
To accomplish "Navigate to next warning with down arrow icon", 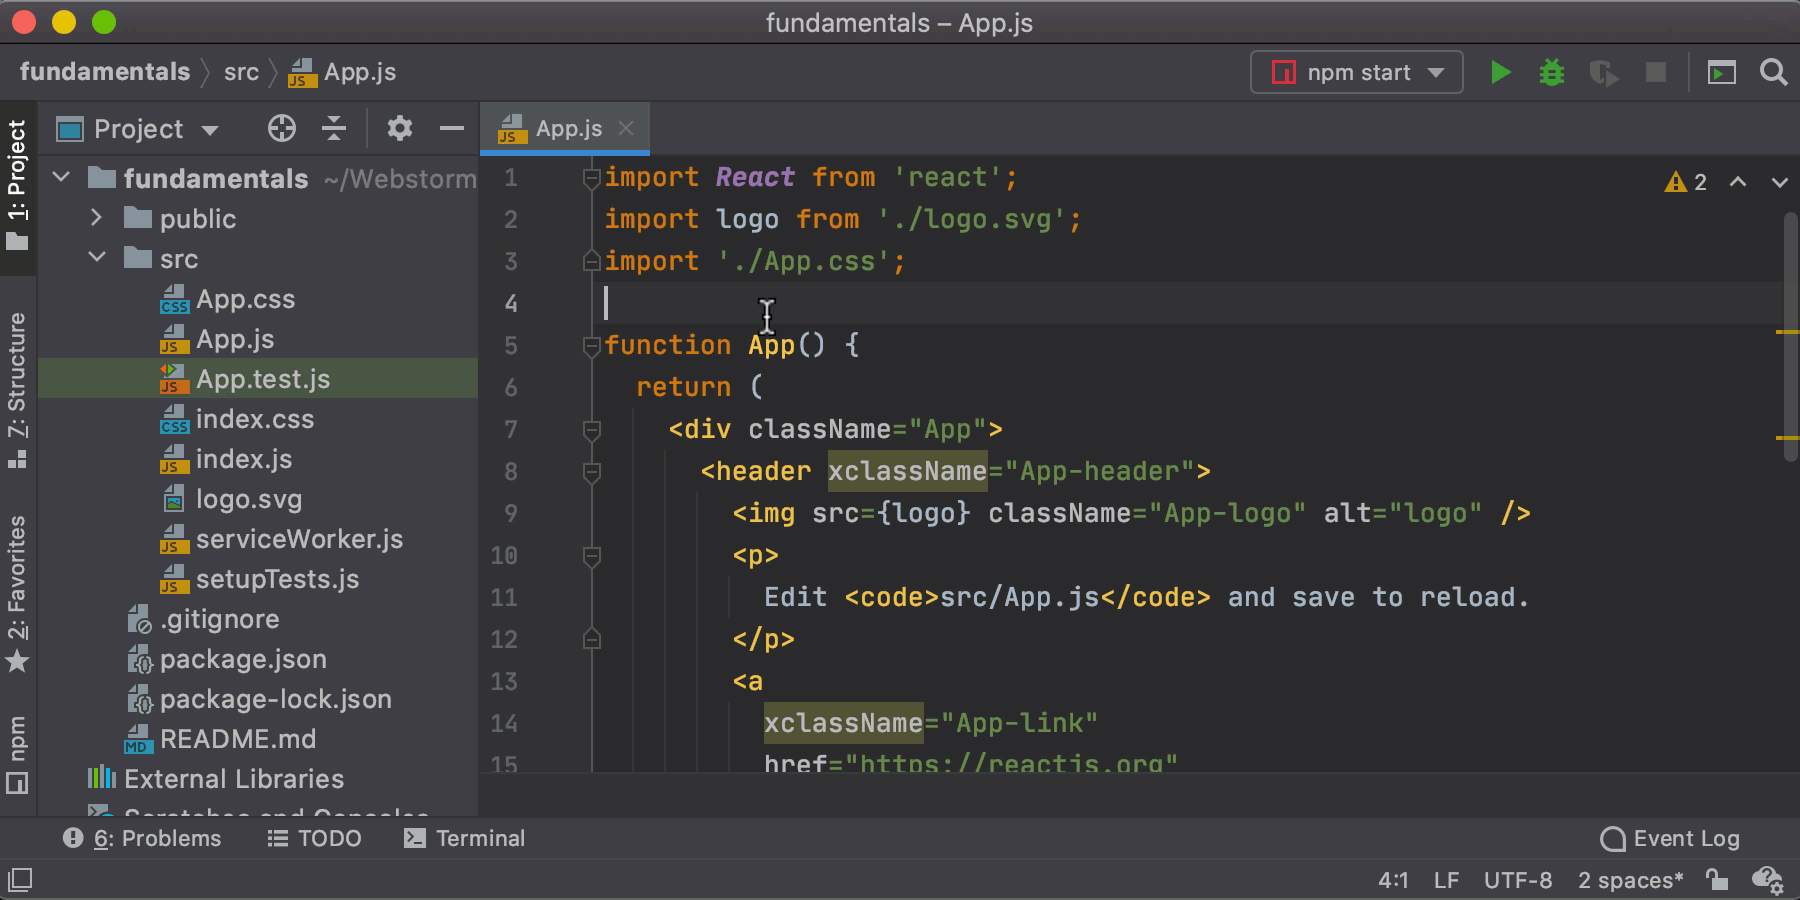I will [x=1779, y=182].
